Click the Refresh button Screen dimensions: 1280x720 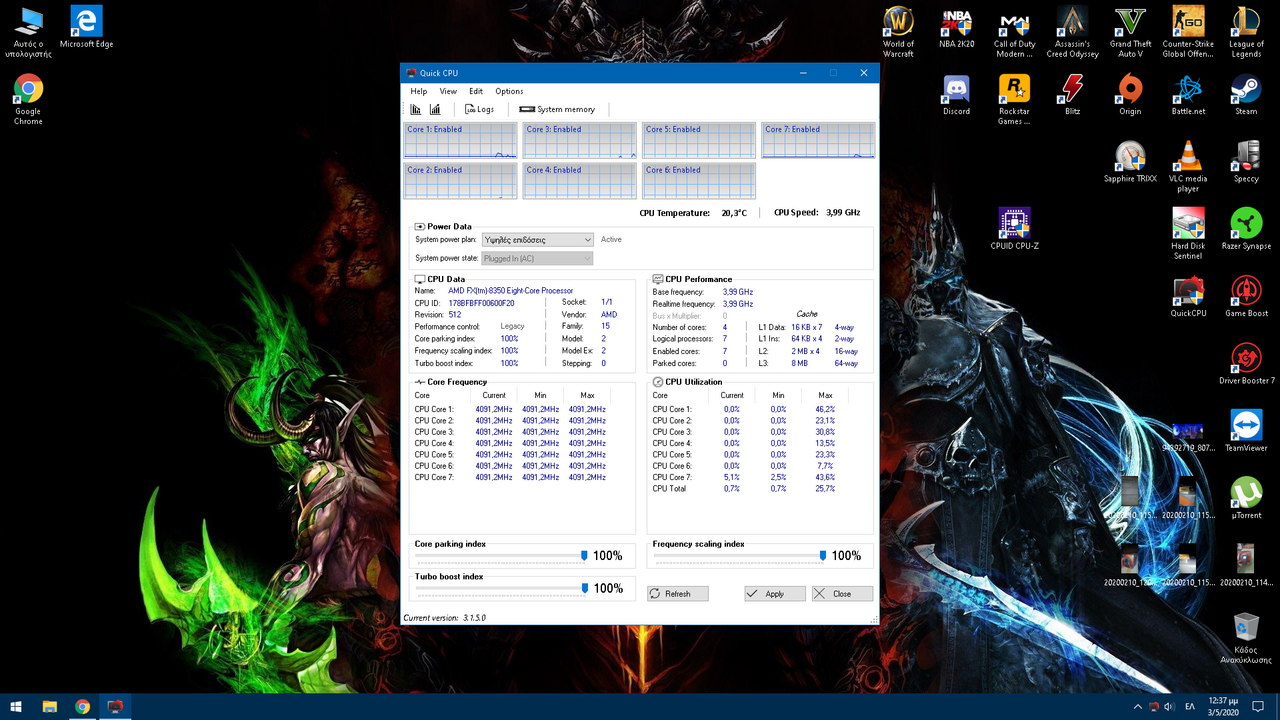[677, 593]
